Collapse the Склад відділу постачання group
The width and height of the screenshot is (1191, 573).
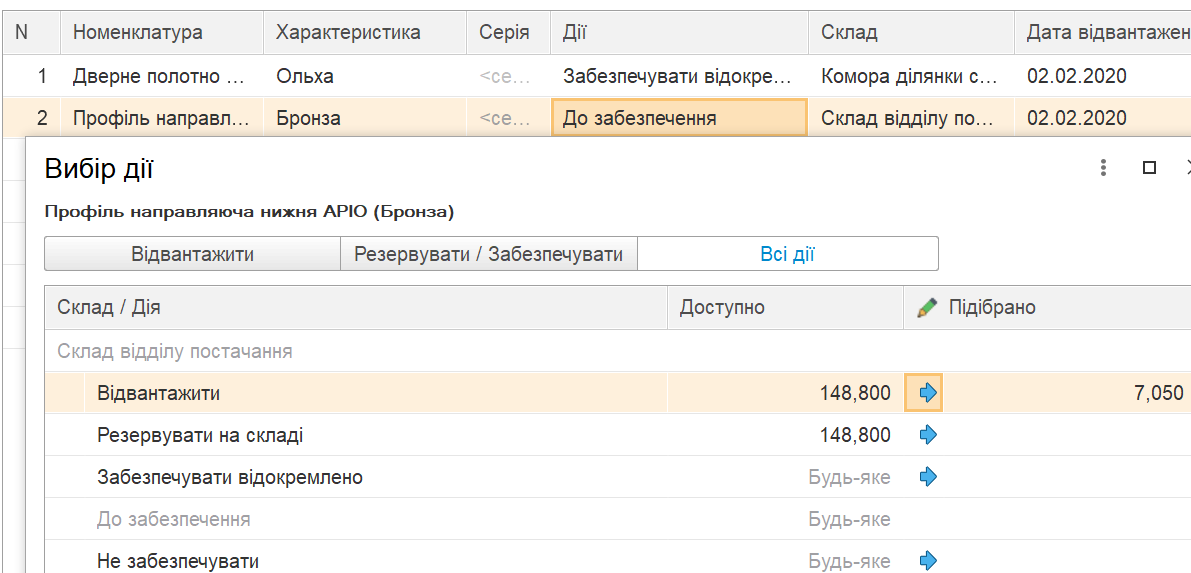tap(175, 351)
